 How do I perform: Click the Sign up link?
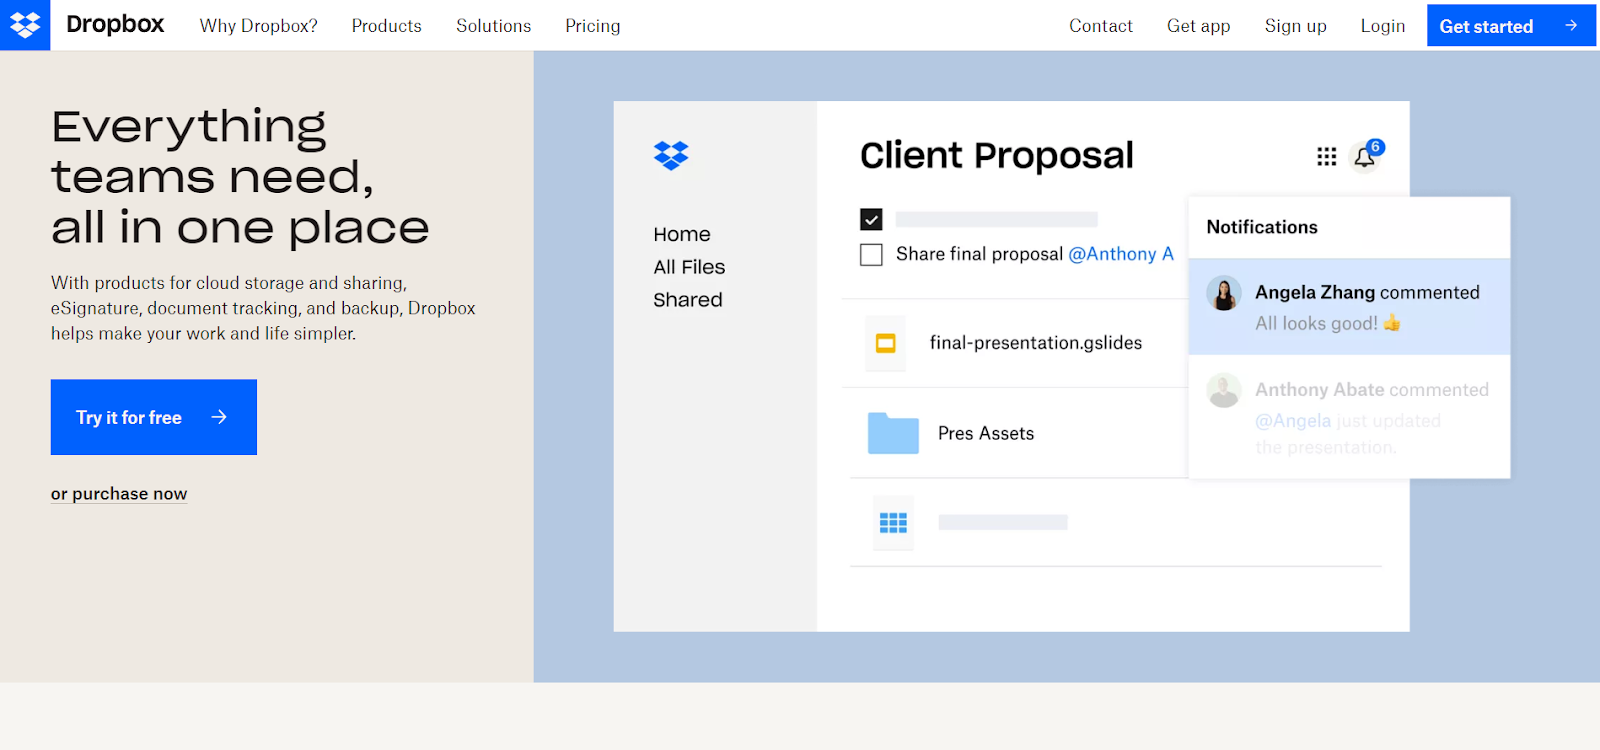pyautogui.click(x=1295, y=26)
